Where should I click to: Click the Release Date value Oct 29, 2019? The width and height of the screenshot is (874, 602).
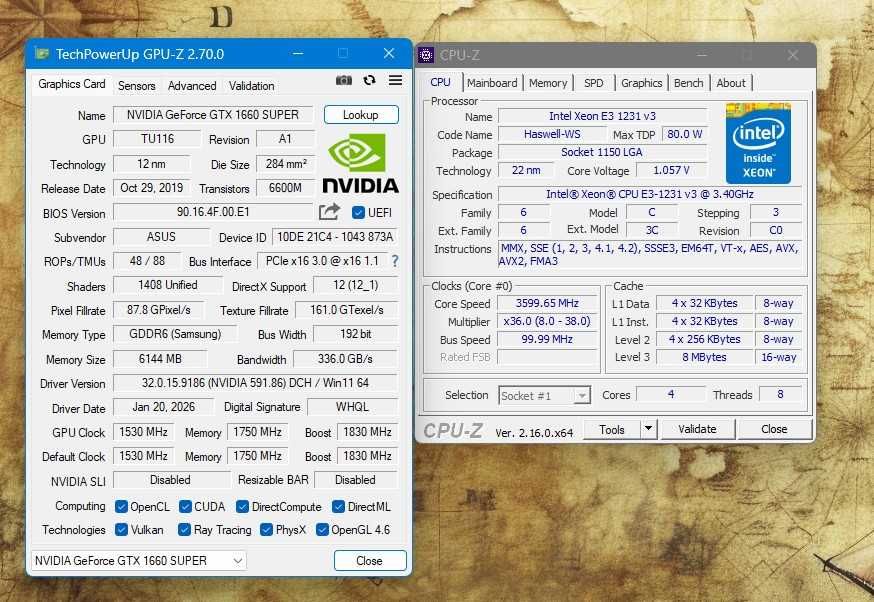coord(152,188)
